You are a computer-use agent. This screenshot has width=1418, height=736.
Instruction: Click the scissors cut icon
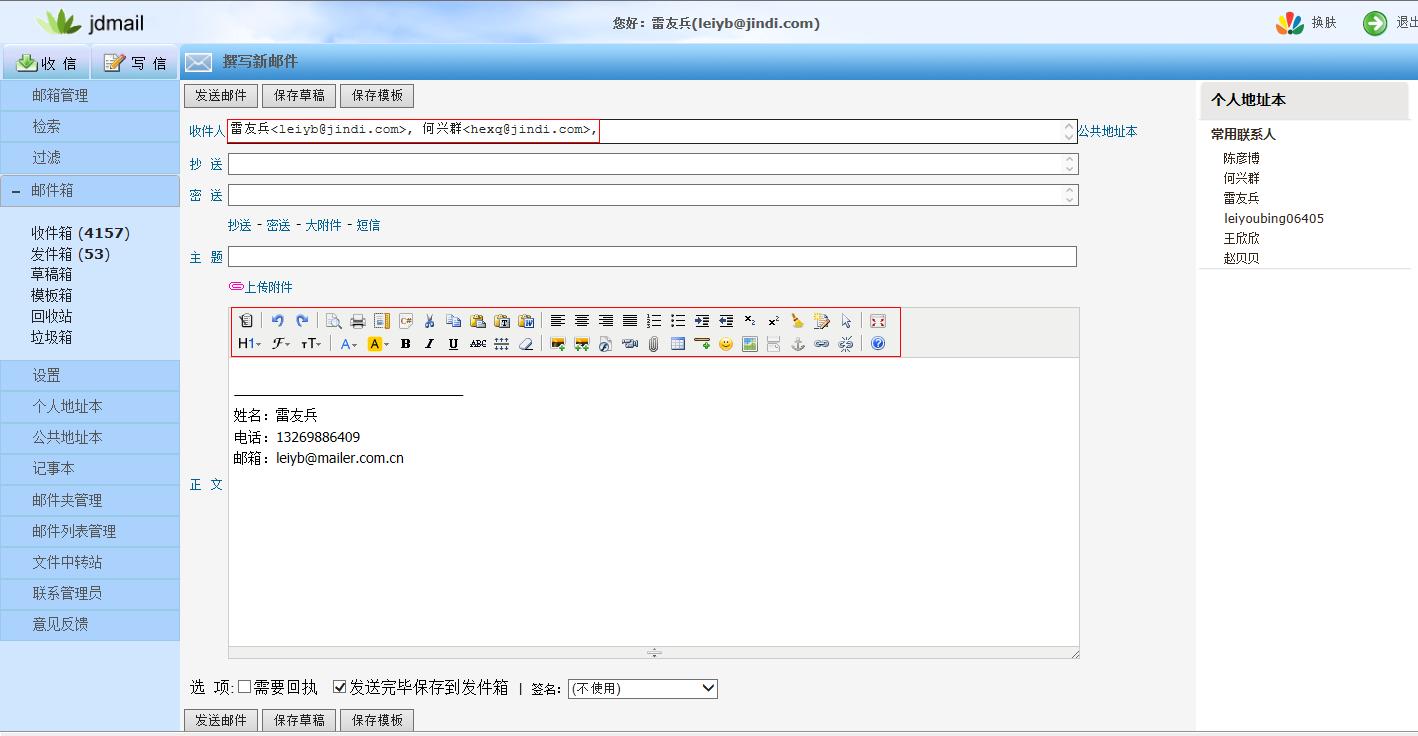coord(430,321)
